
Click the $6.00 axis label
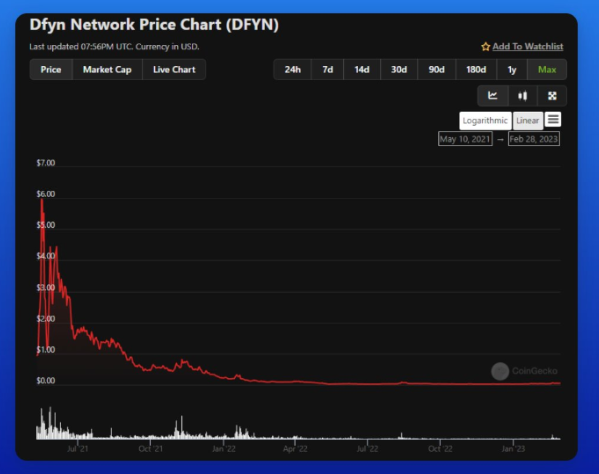tap(46, 194)
